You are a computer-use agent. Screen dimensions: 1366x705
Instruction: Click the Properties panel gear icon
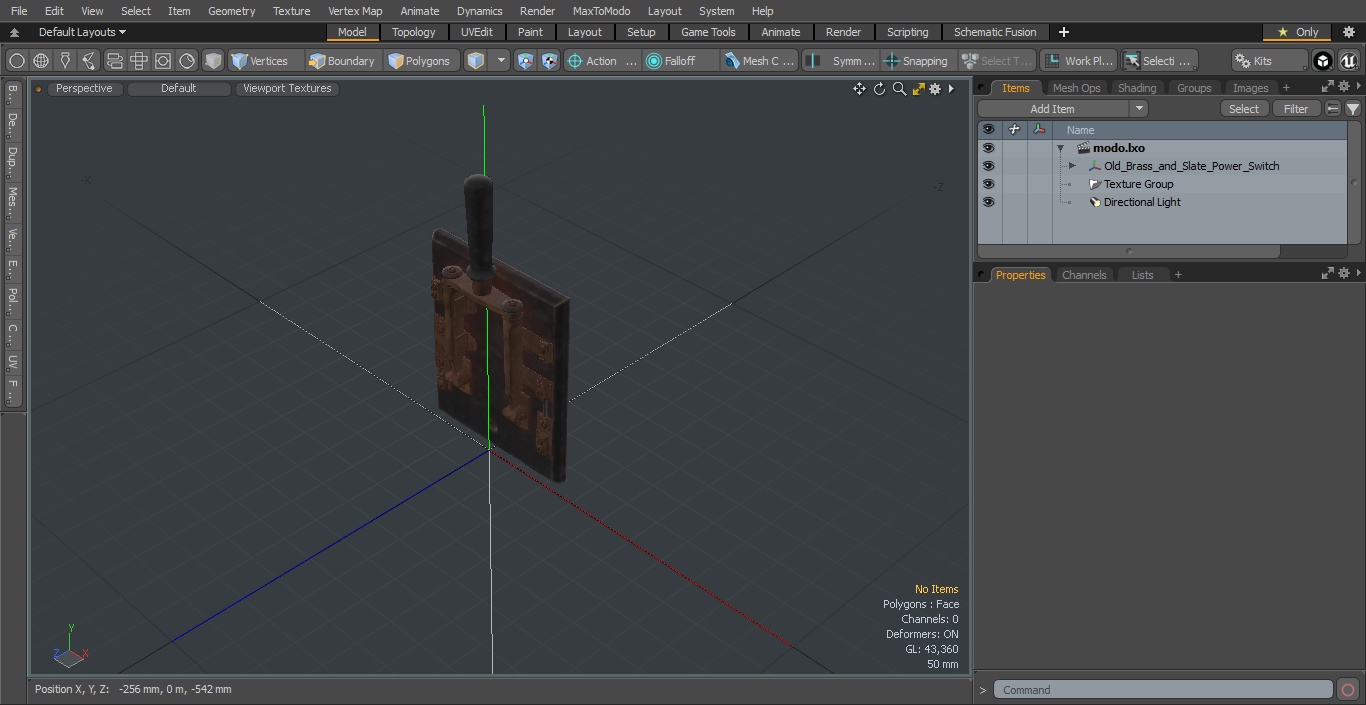(1343, 273)
